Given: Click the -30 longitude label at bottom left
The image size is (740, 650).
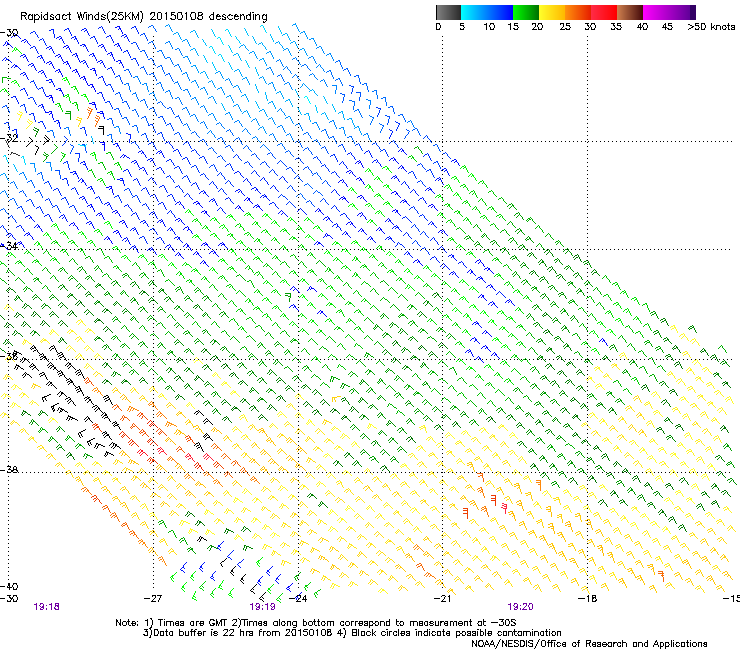Looking at the screenshot, I should [9, 599].
